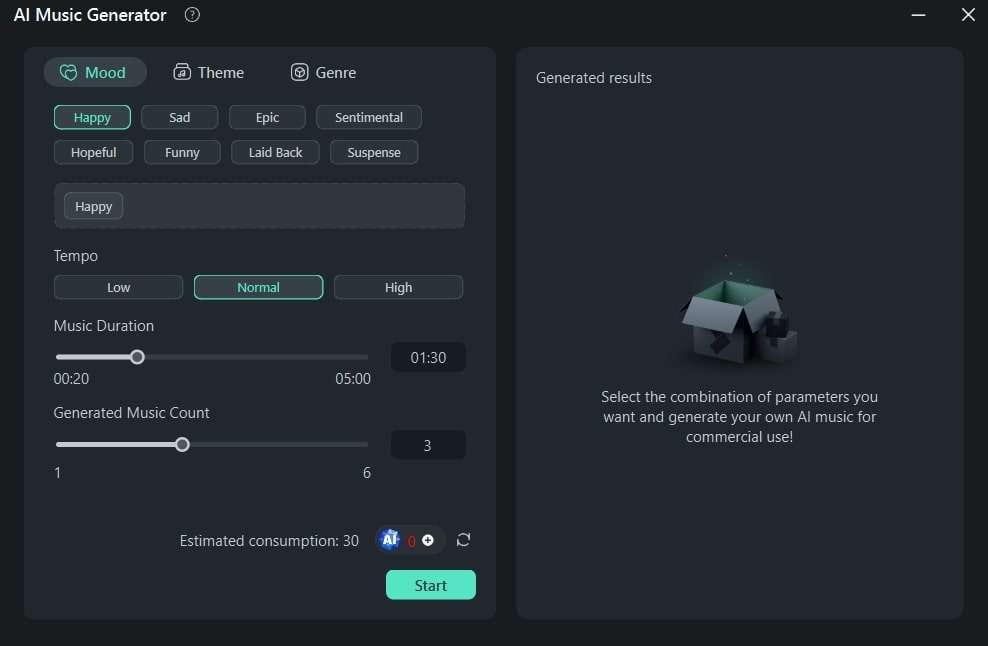This screenshot has width=988, height=646.
Task: Switch to the Theme tab
Action: (x=209, y=72)
